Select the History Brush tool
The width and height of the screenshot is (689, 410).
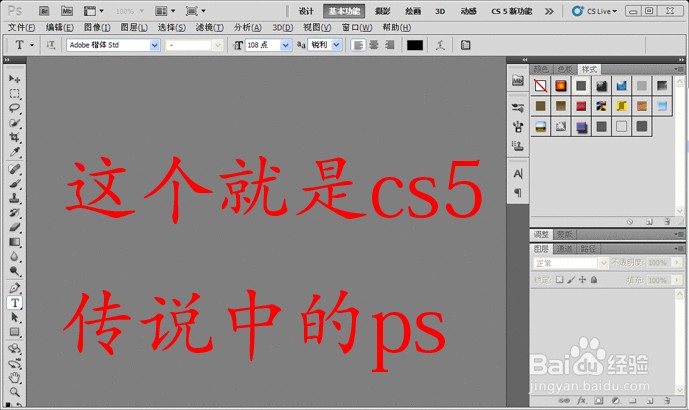(x=15, y=213)
